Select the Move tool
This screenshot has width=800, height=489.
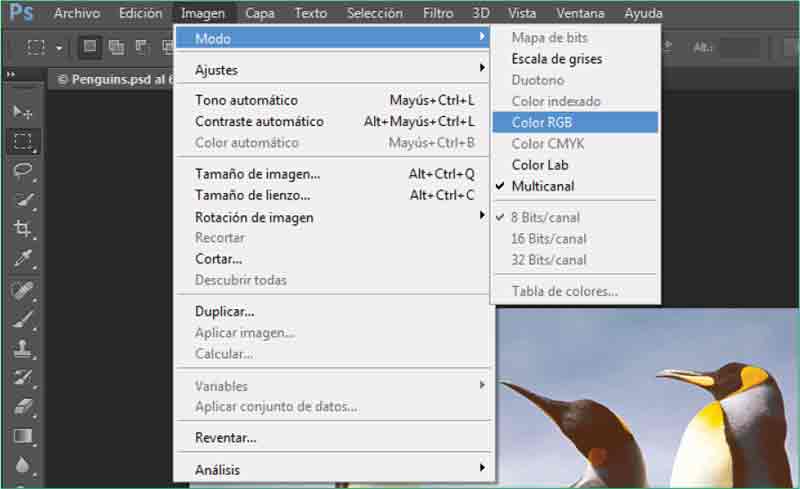(x=23, y=111)
